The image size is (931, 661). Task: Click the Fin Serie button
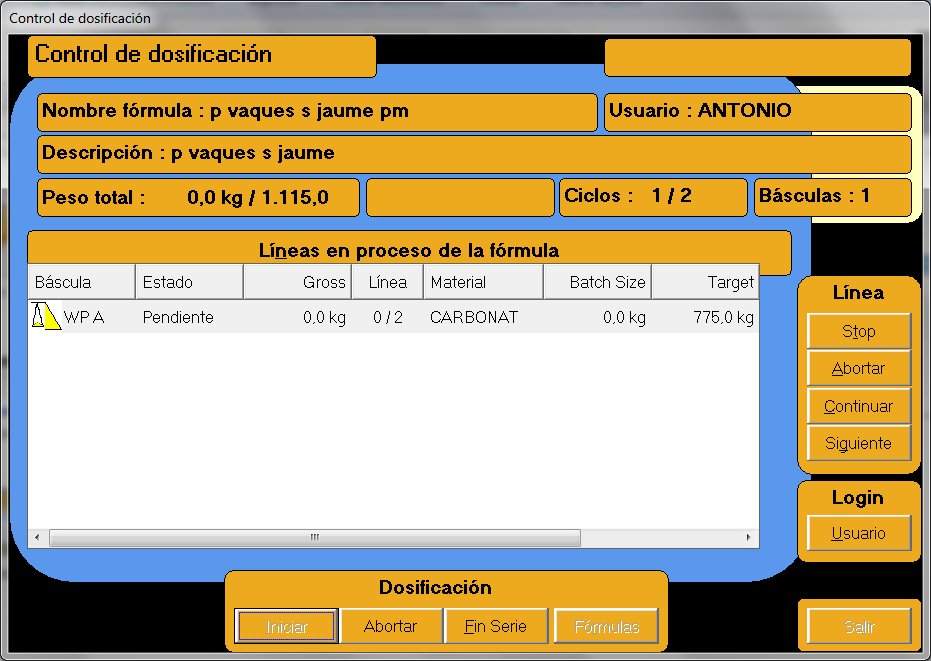pos(495,626)
